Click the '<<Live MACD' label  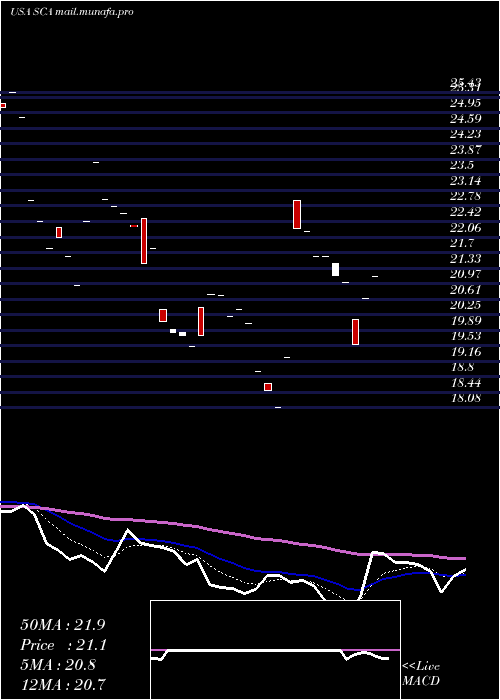[421, 674]
